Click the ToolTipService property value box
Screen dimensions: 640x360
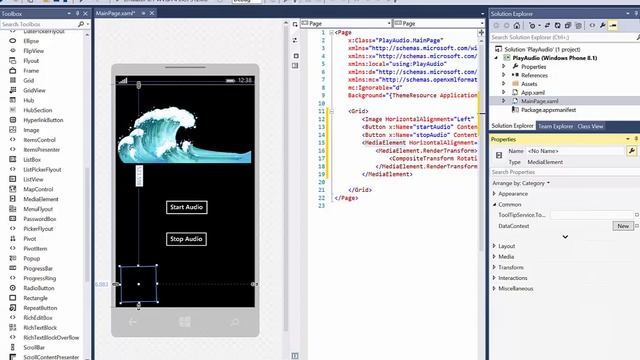pos(591,215)
